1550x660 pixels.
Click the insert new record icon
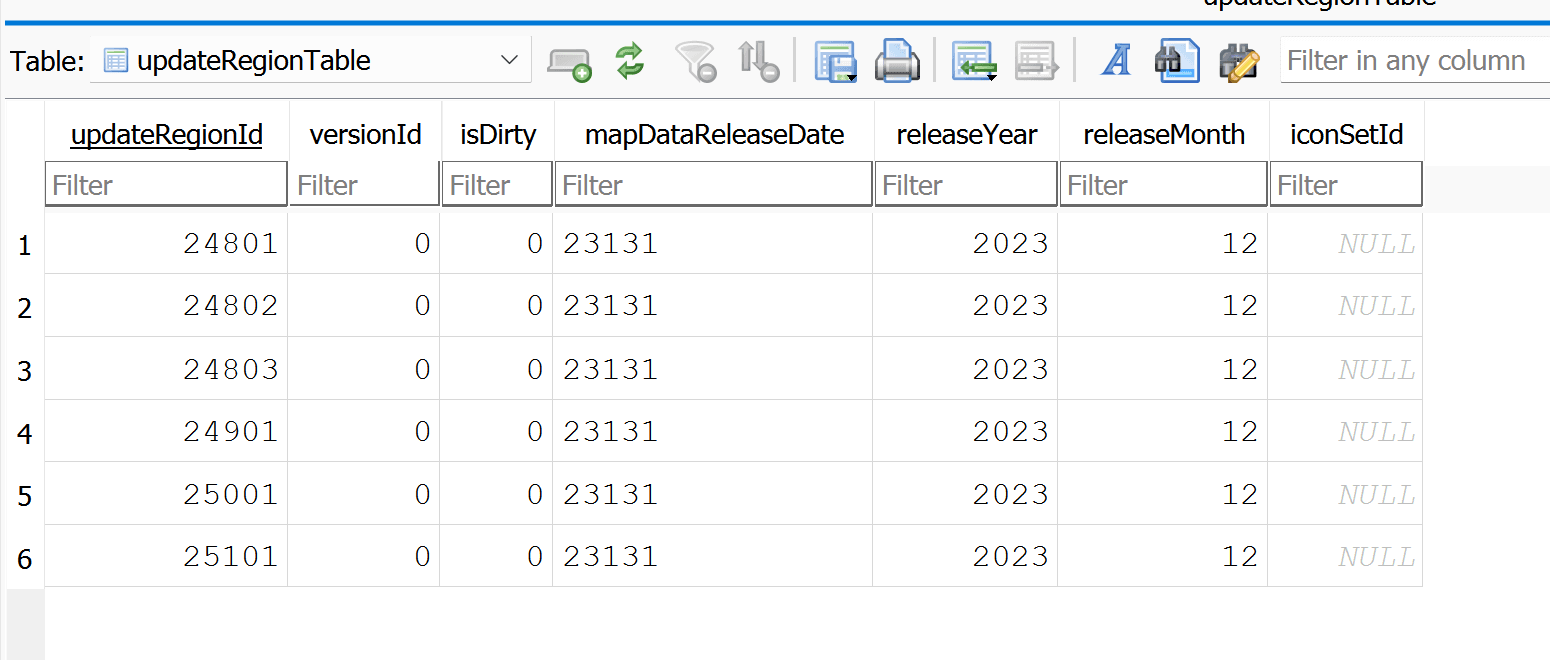(971, 61)
